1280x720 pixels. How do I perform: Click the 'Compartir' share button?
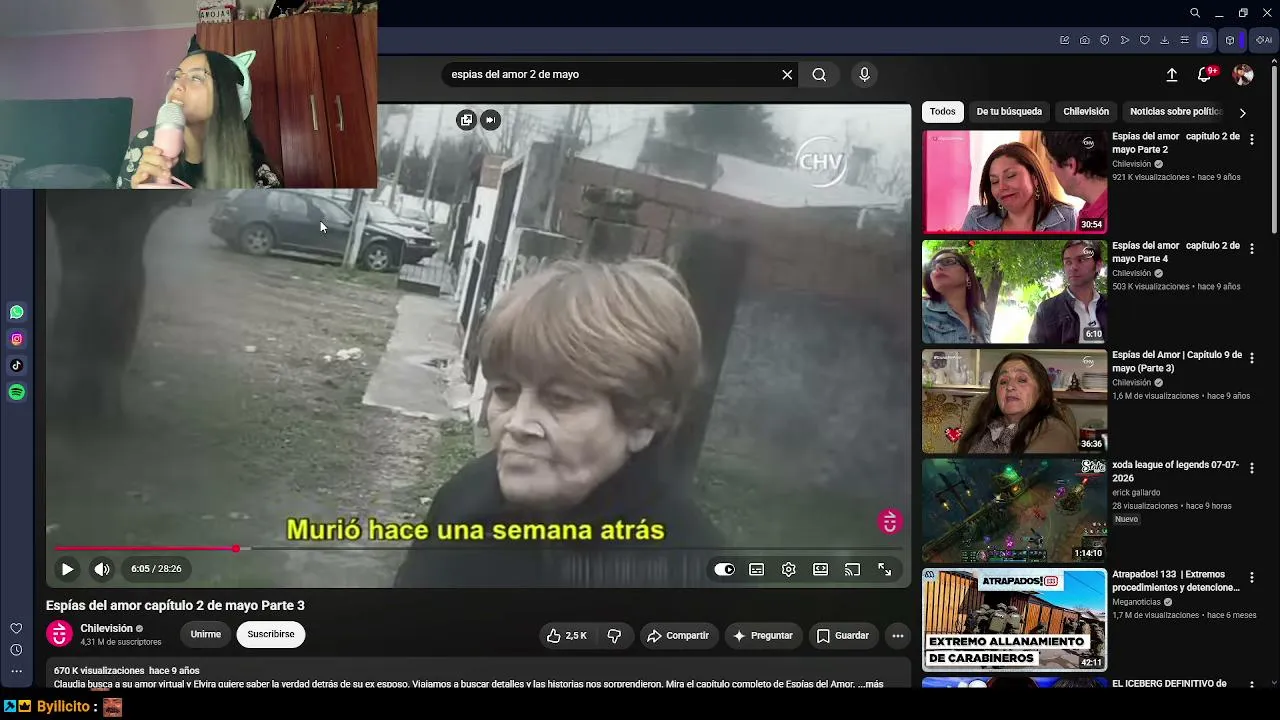678,635
